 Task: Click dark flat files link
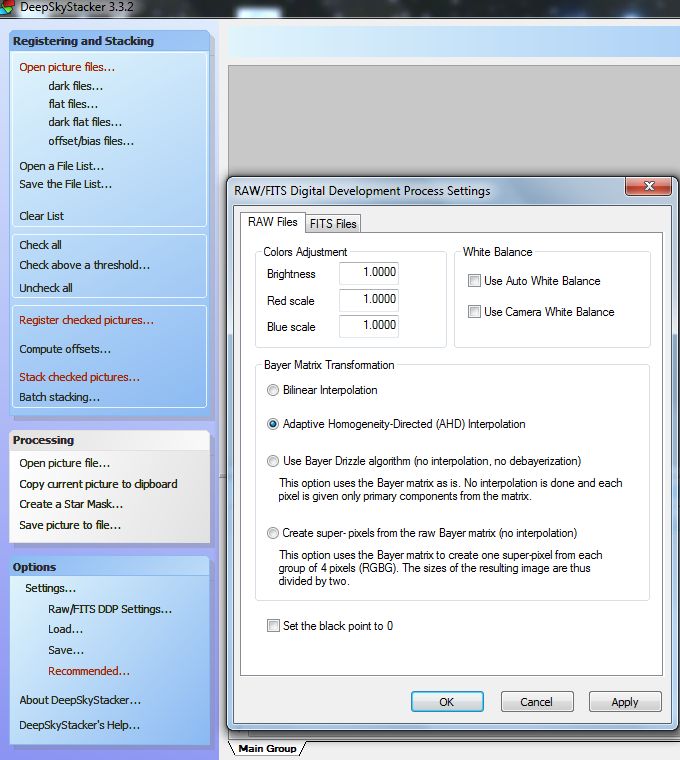pos(85,122)
